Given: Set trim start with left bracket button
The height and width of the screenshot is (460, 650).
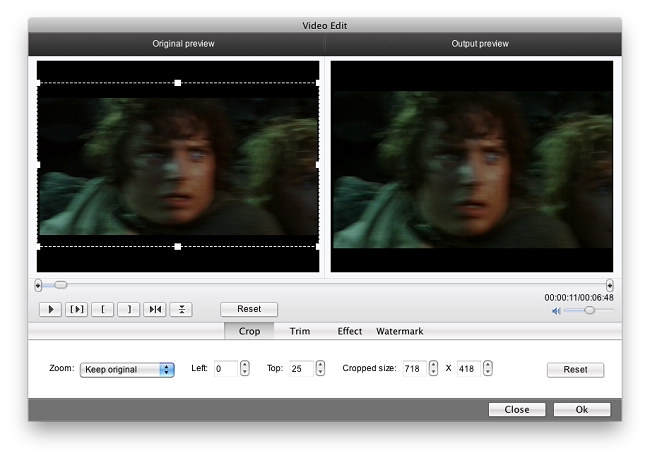Looking at the screenshot, I should click(103, 309).
